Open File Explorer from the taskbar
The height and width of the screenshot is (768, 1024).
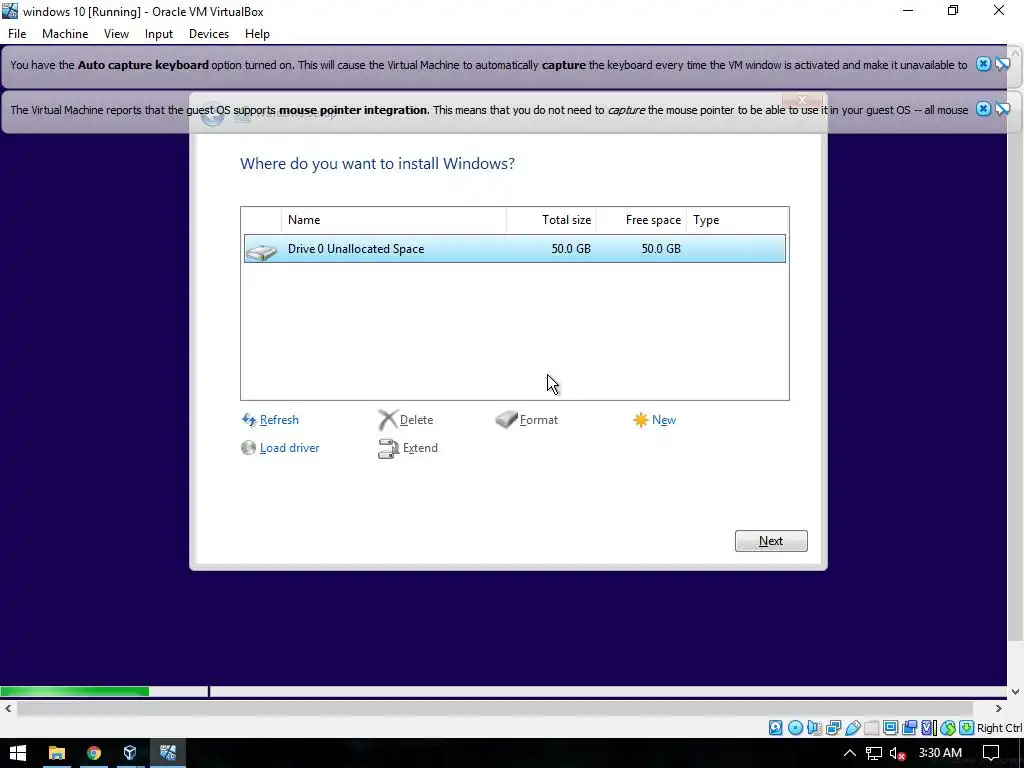point(57,753)
